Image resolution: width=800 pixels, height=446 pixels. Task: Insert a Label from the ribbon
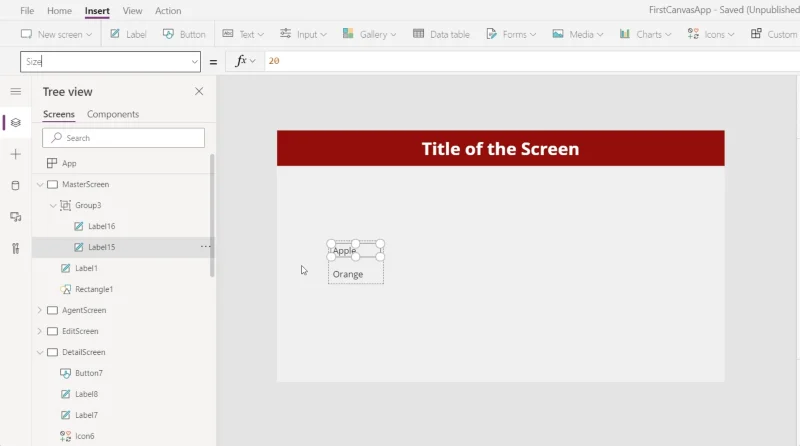coord(129,34)
